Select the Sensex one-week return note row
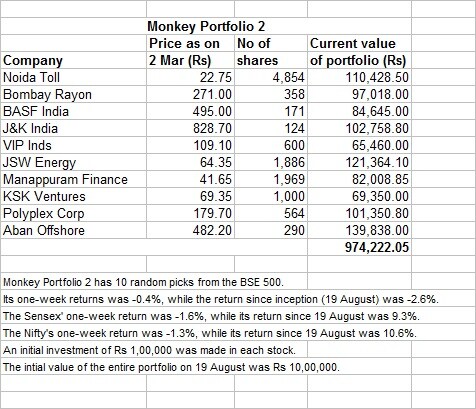The width and height of the screenshot is (476, 409). pyautogui.click(x=211, y=316)
